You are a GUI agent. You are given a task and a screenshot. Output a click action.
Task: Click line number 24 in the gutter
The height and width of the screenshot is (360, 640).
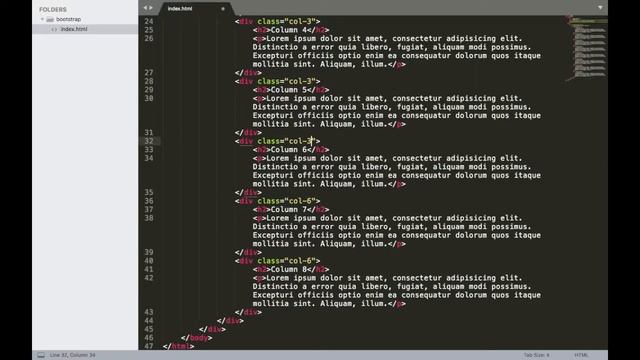[x=149, y=22]
